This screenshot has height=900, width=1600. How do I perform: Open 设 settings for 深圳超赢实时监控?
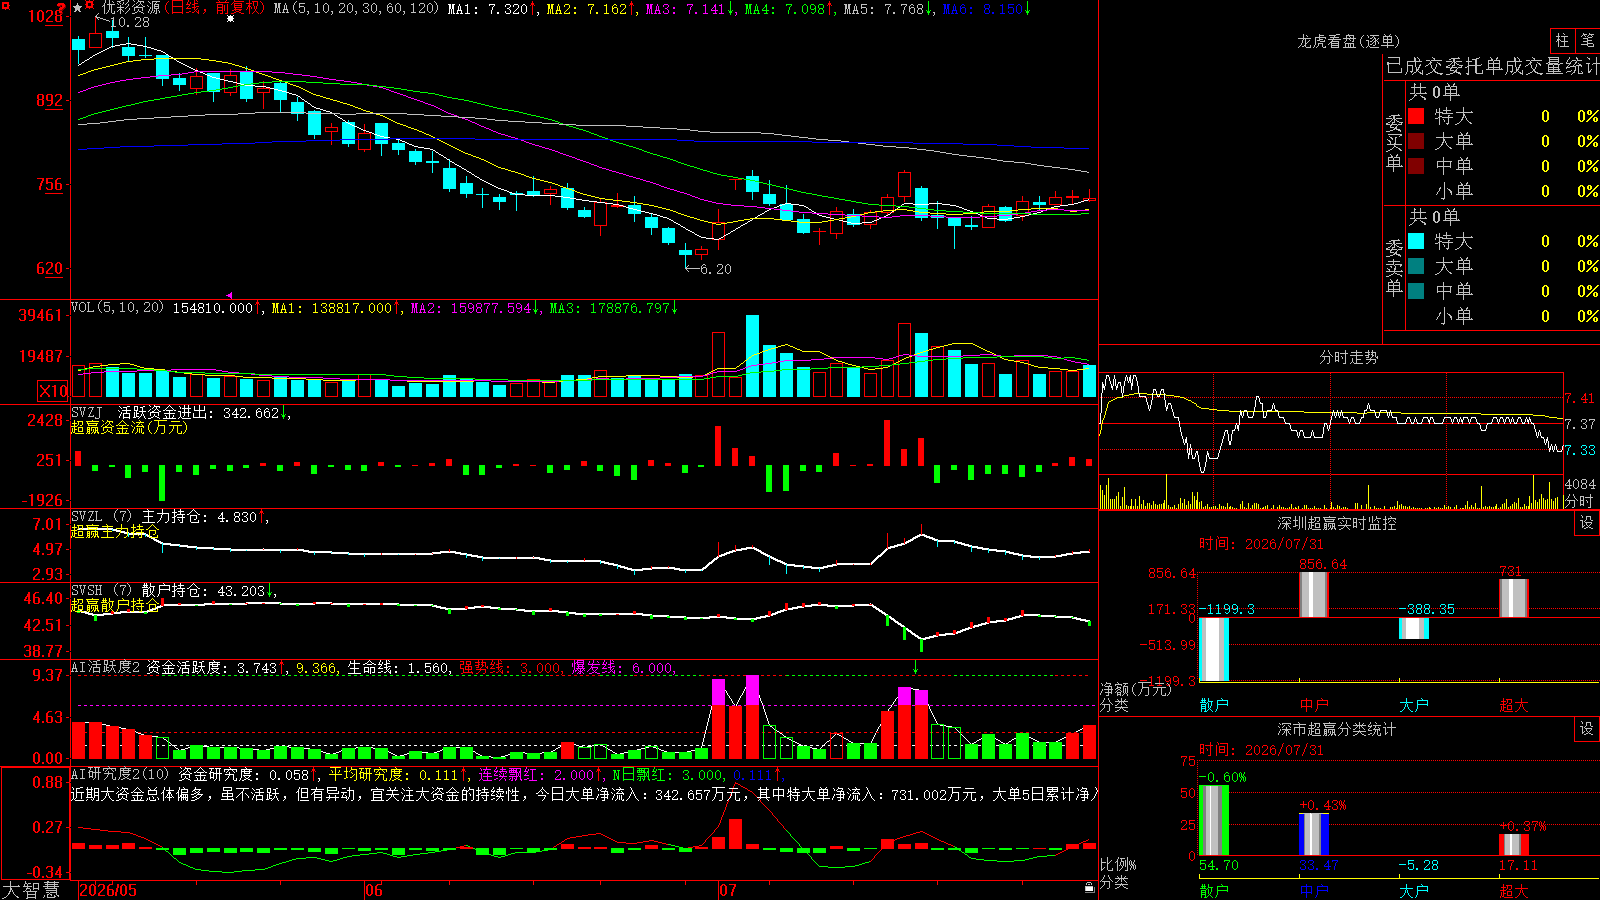pyautogui.click(x=1587, y=523)
